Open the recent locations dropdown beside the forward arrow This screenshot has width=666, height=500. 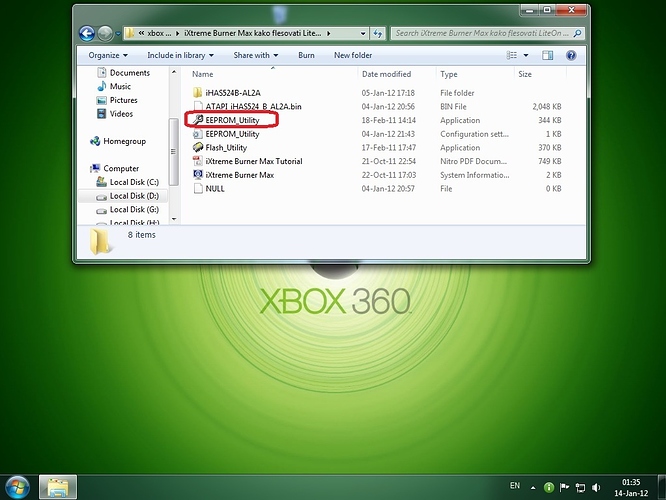point(118,33)
